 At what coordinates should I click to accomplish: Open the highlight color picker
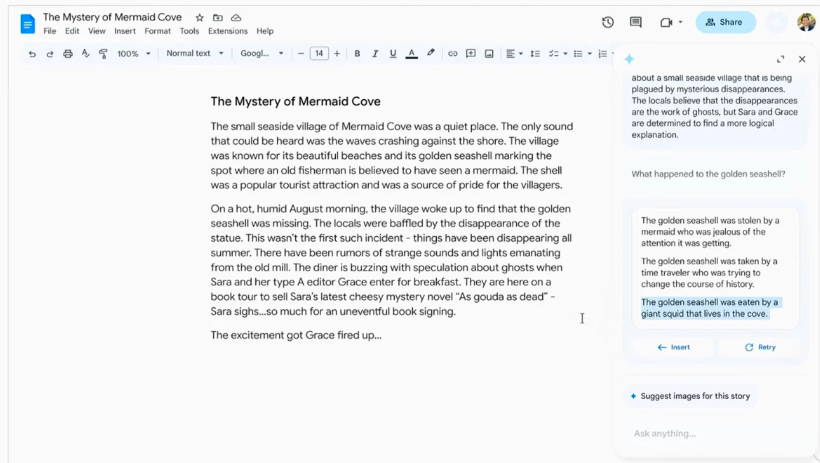(x=430, y=53)
